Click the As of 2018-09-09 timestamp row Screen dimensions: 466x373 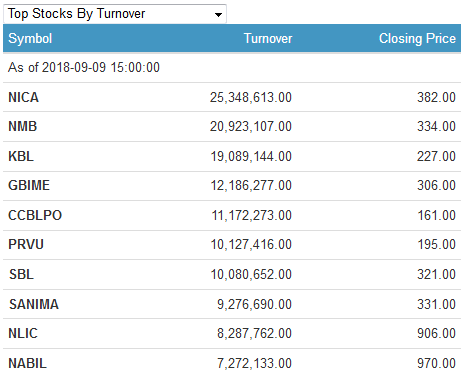232,68
